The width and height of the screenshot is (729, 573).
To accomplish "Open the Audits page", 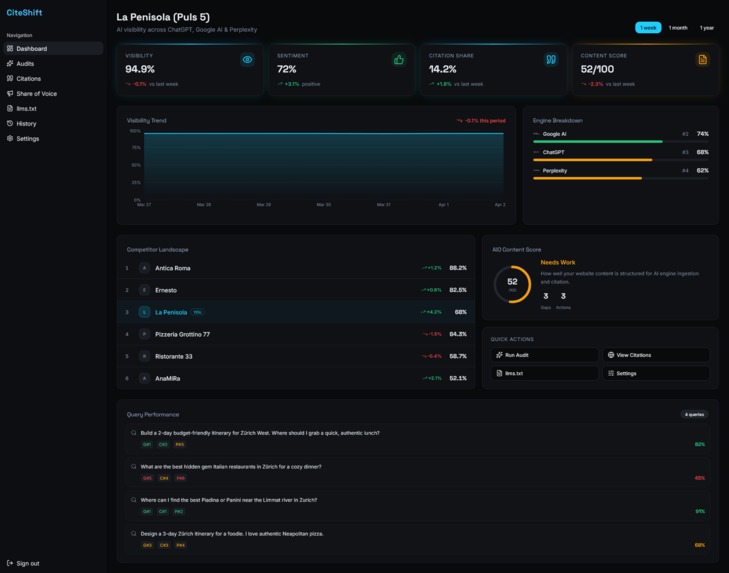I will [53, 63].
